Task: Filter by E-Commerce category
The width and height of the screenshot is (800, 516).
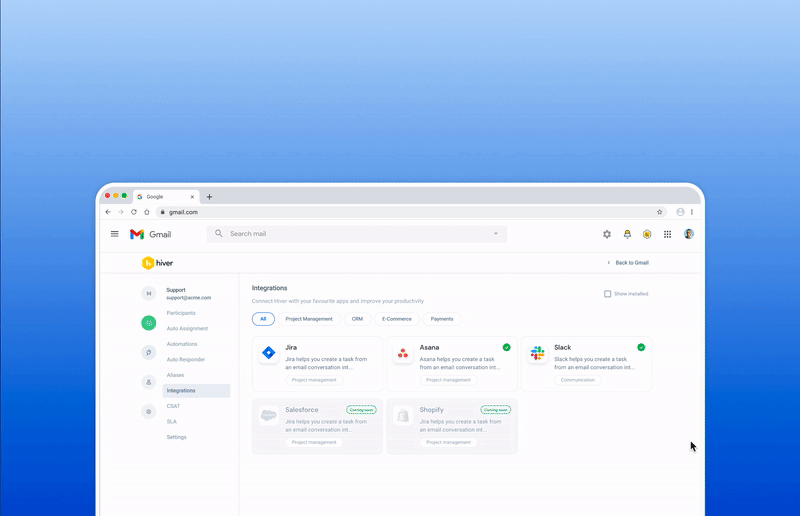Action: click(x=396, y=319)
